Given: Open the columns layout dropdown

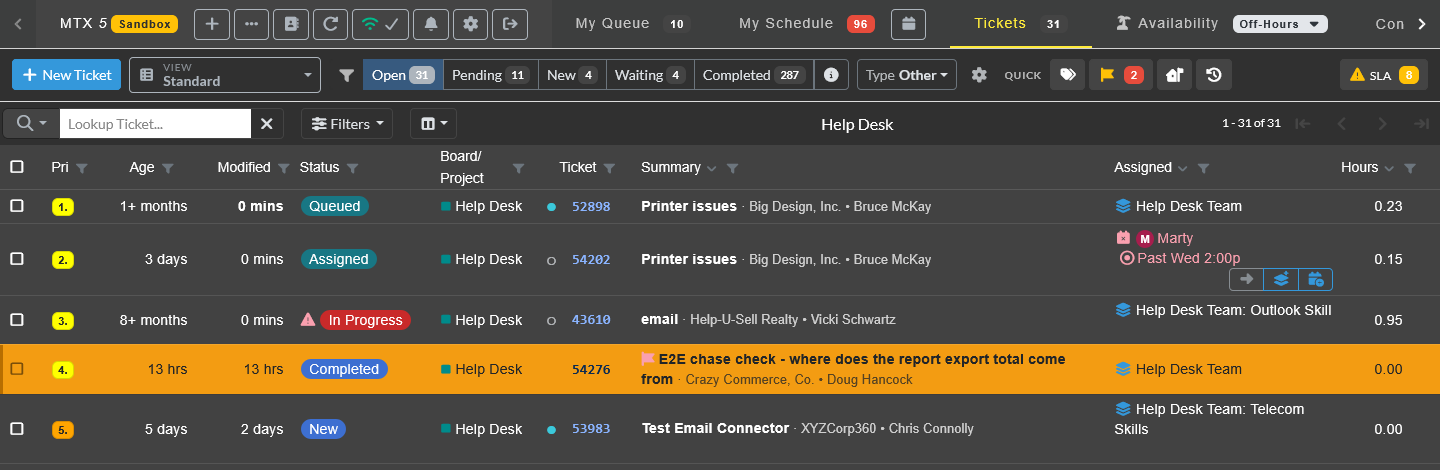Looking at the screenshot, I should tap(433, 124).
